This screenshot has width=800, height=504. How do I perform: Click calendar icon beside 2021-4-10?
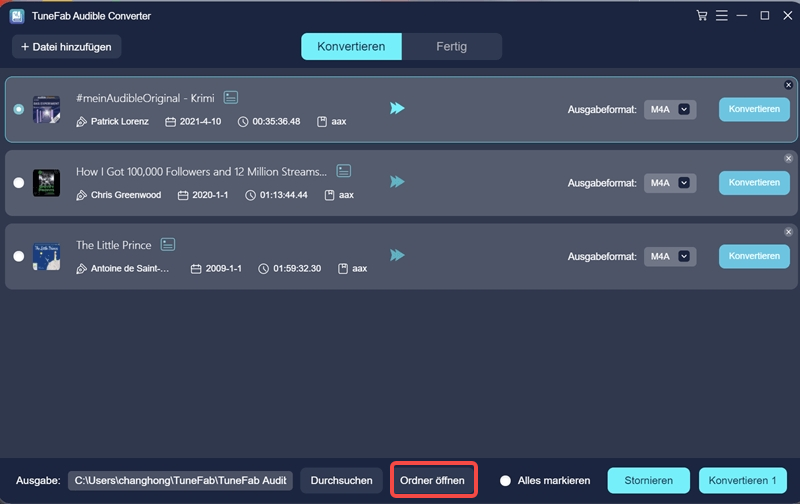pos(170,122)
